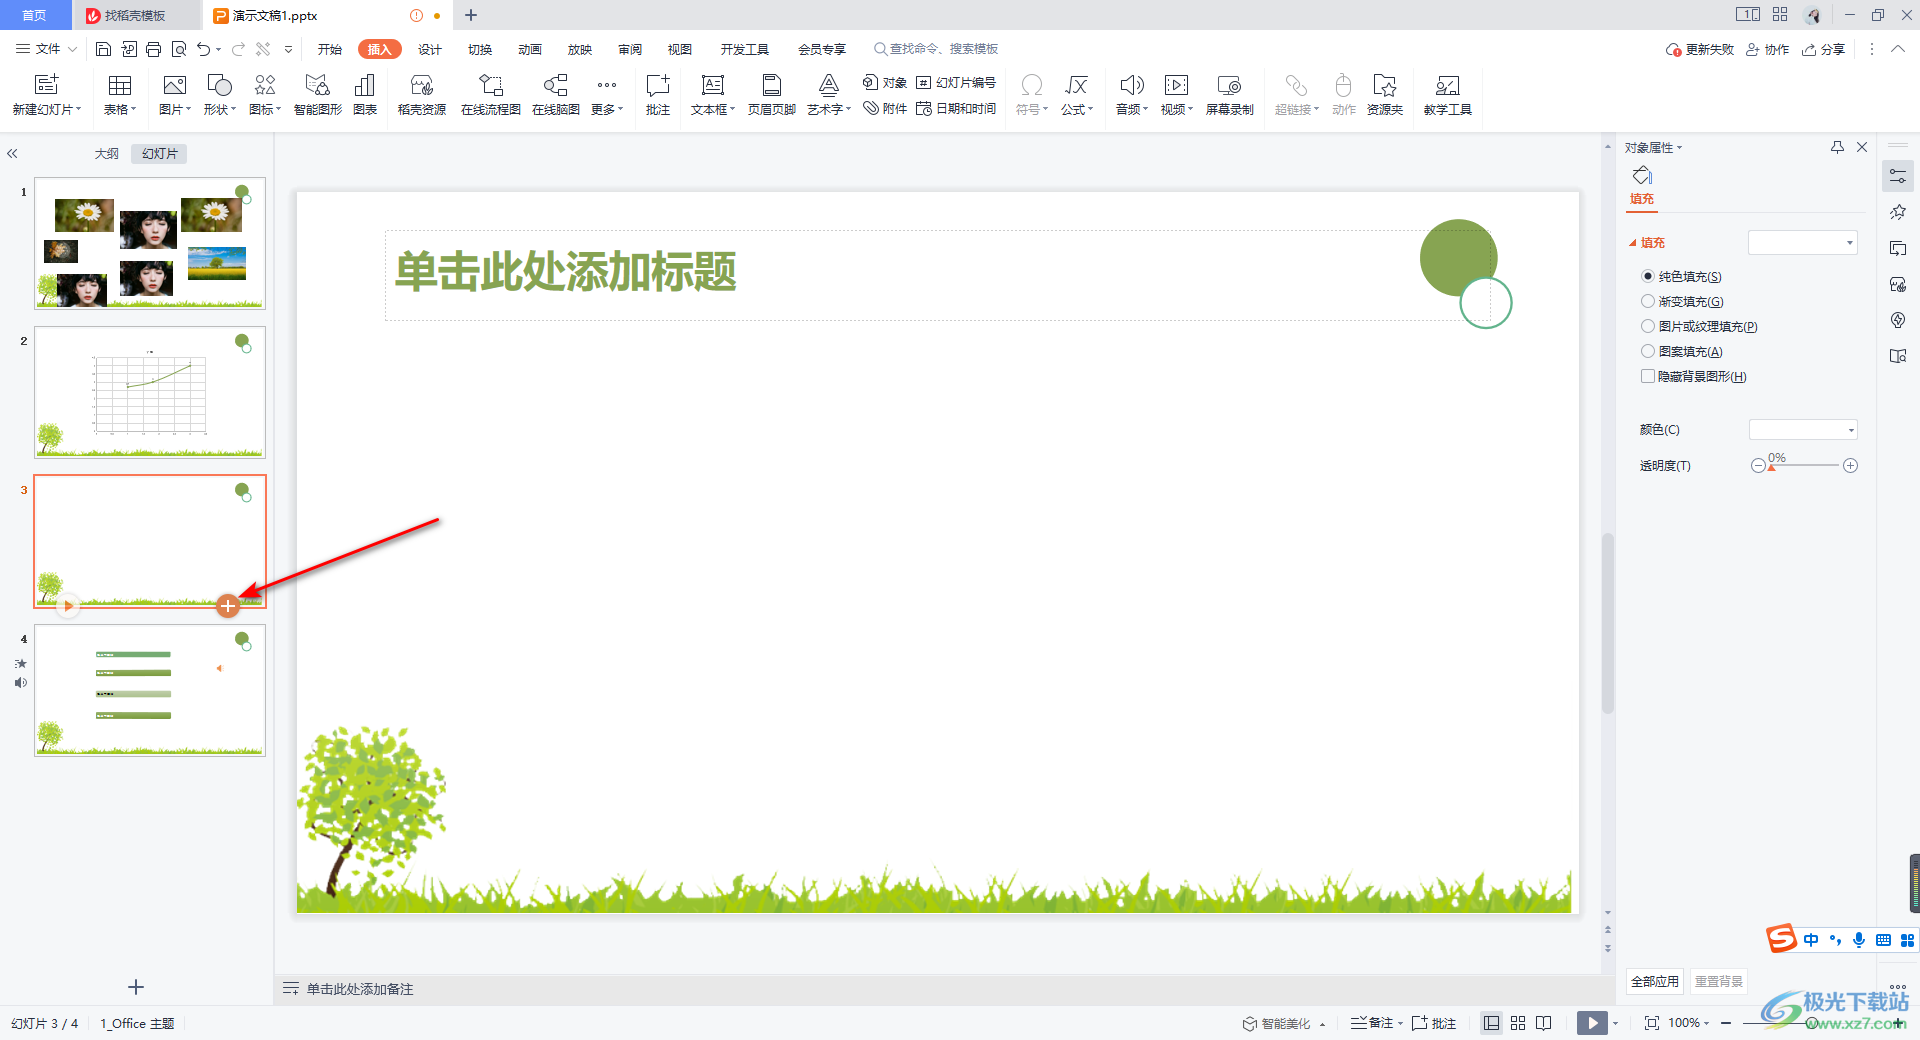Screen dimensions: 1920x1040
Task: Open smart graphics tool
Action: click(x=317, y=95)
